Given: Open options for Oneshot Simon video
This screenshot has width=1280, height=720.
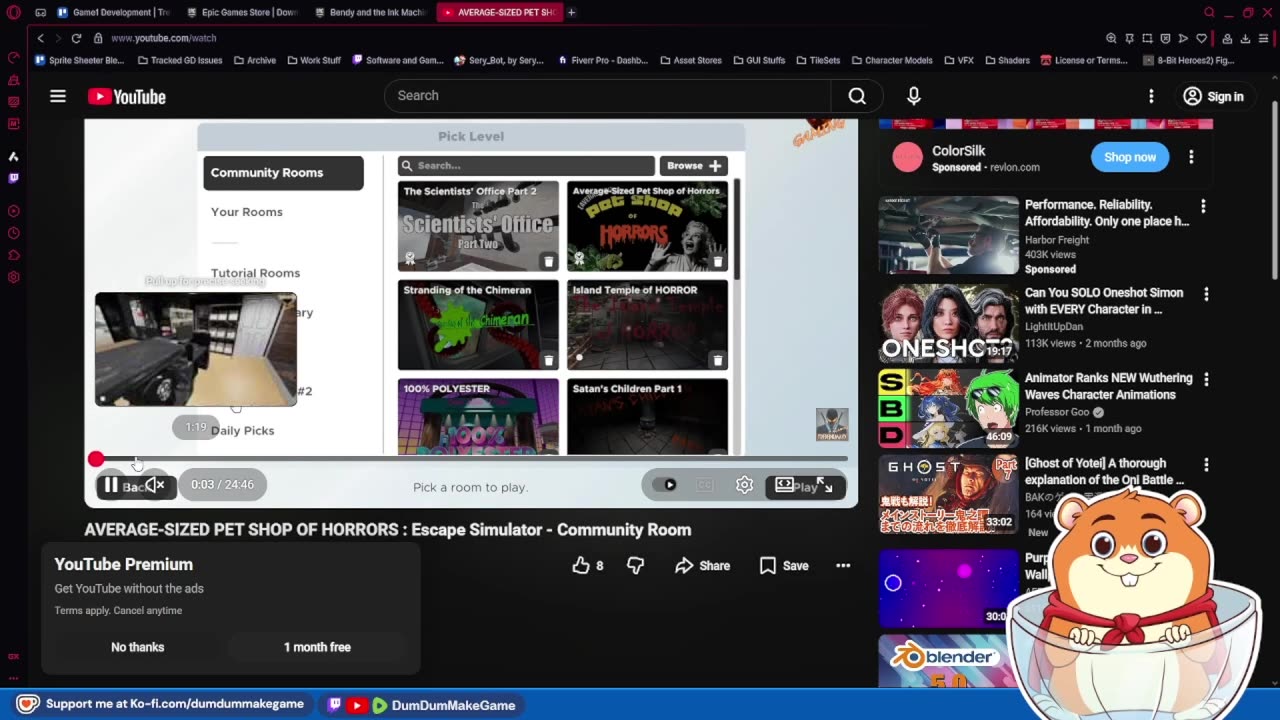Looking at the screenshot, I should coord(1206,294).
